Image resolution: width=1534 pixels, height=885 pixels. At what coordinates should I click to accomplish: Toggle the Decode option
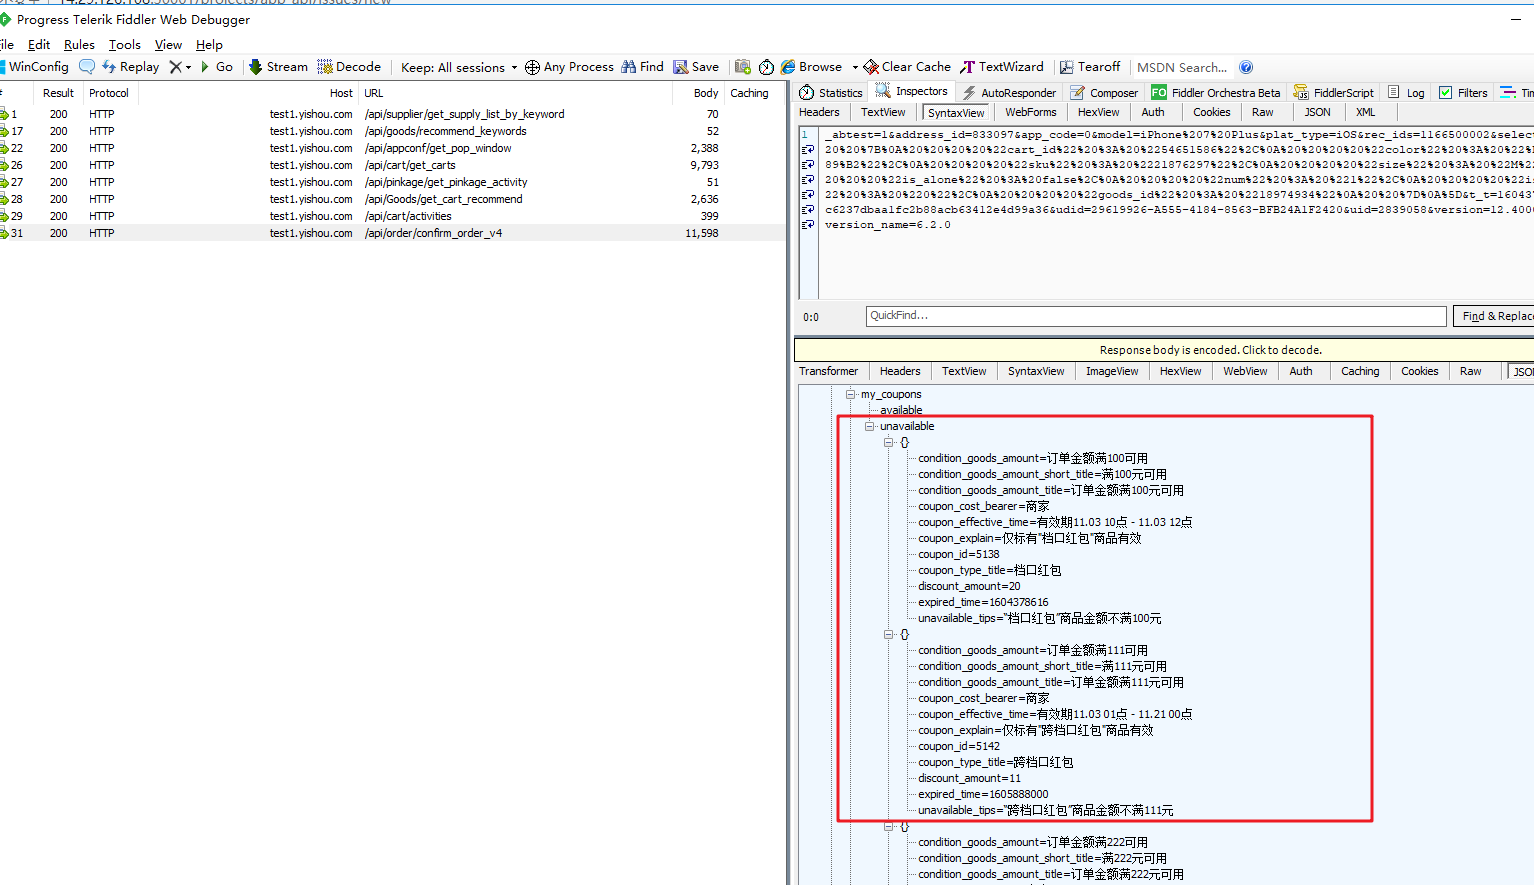[349, 67]
